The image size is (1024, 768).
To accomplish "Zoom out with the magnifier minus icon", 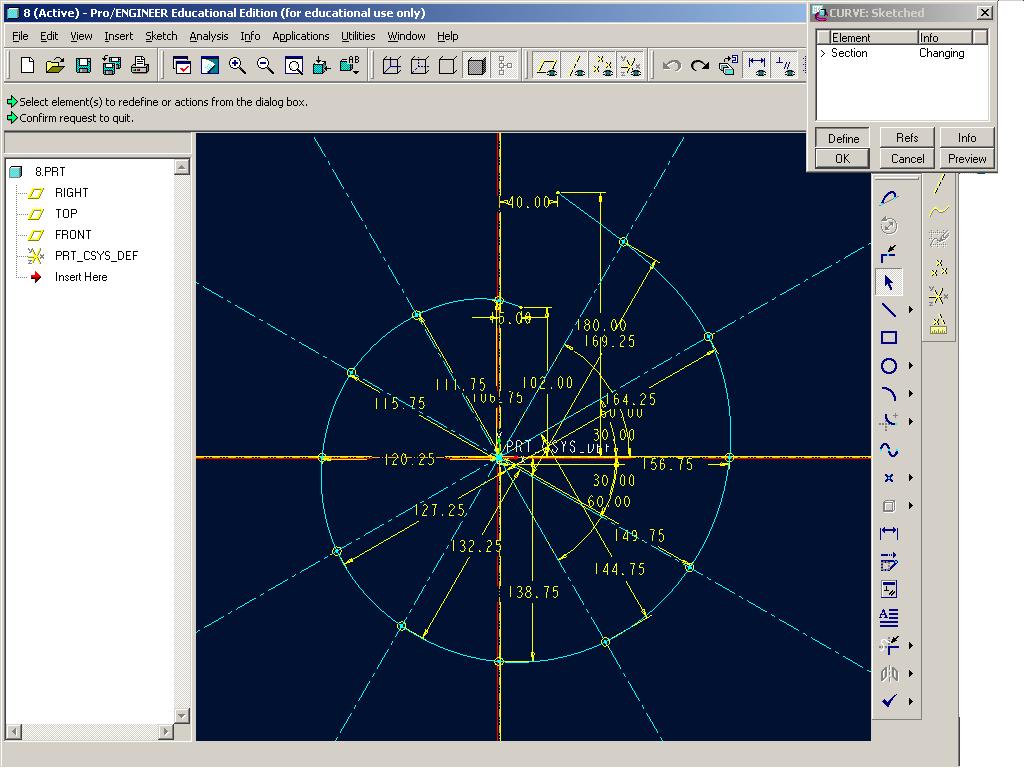I will point(265,65).
